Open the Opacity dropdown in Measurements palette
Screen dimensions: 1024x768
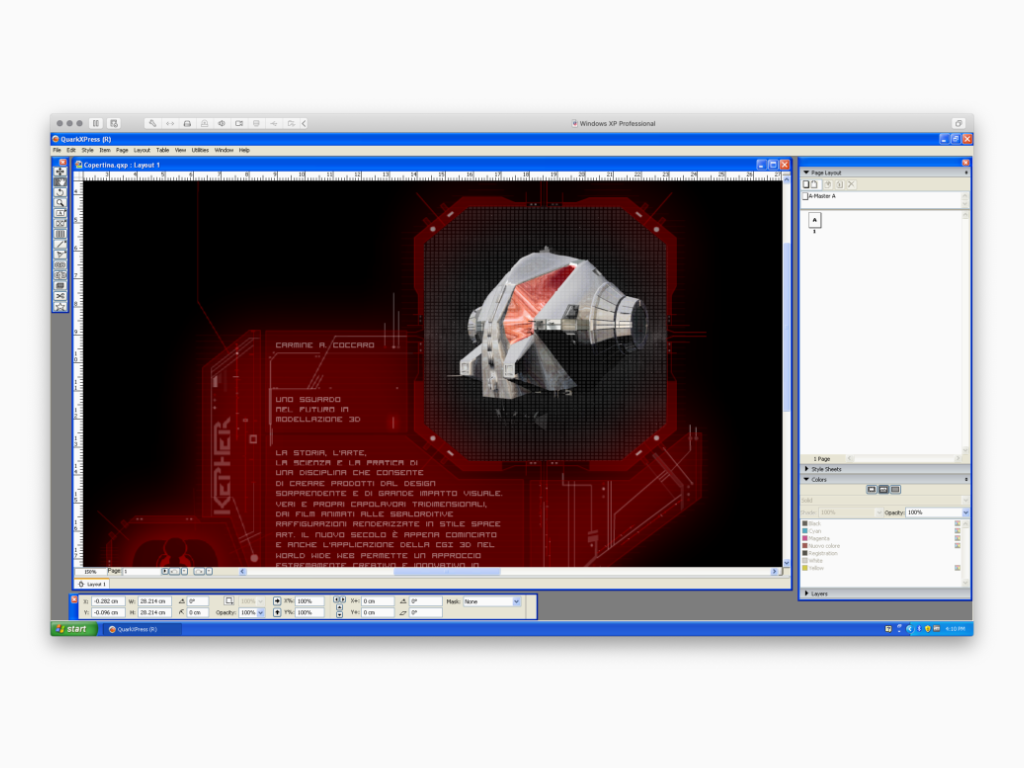(261, 613)
